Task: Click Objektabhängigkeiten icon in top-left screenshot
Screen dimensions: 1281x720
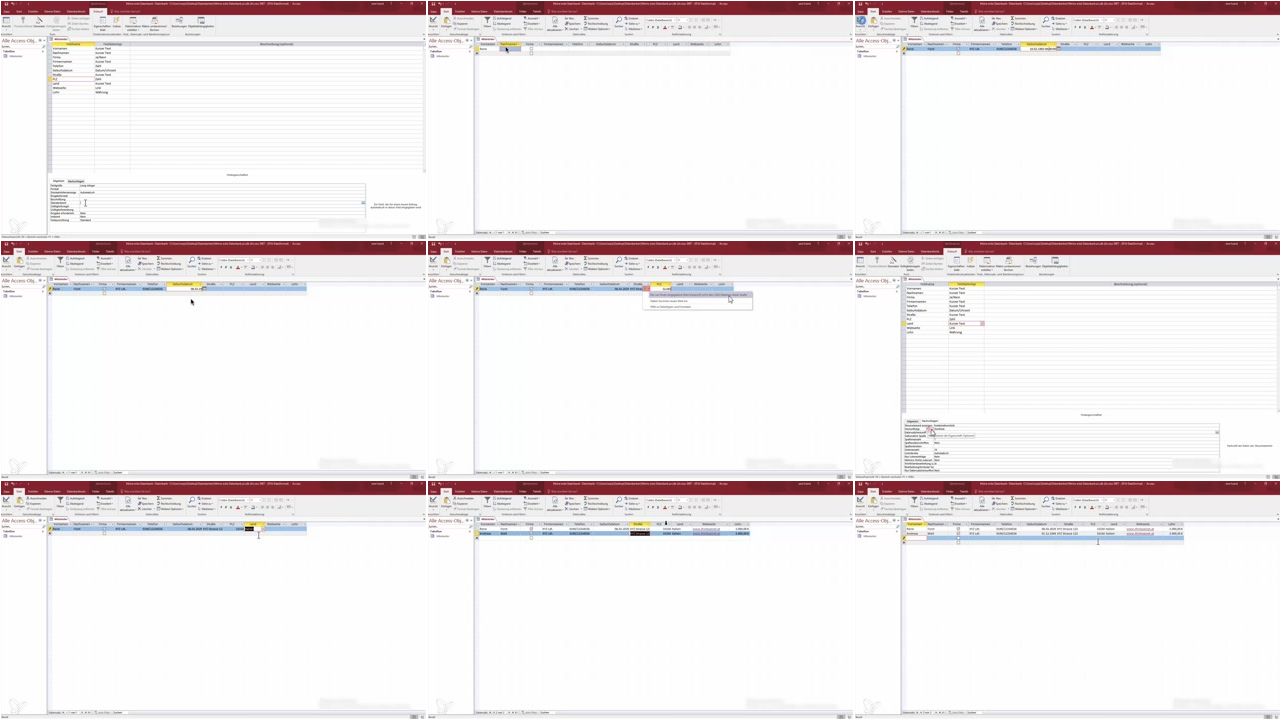Action: point(201,23)
